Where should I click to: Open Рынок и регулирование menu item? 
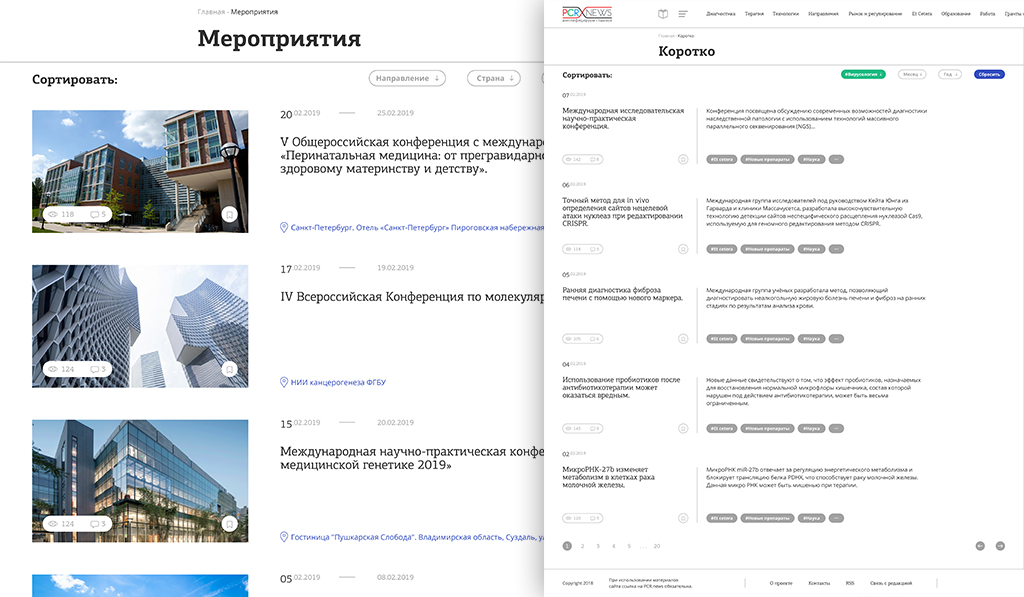[x=875, y=14]
